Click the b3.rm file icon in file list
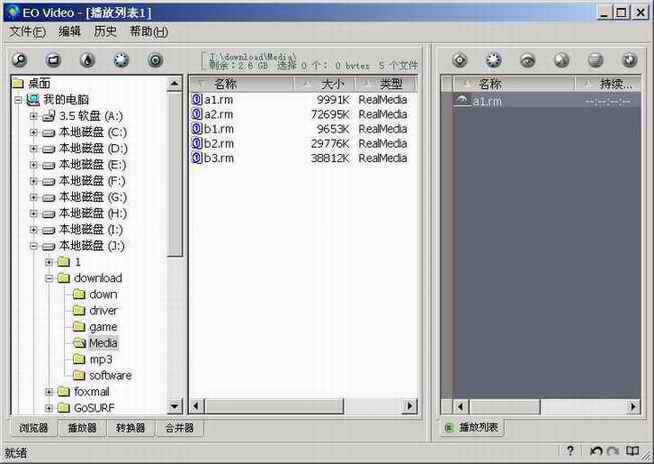 point(196,158)
